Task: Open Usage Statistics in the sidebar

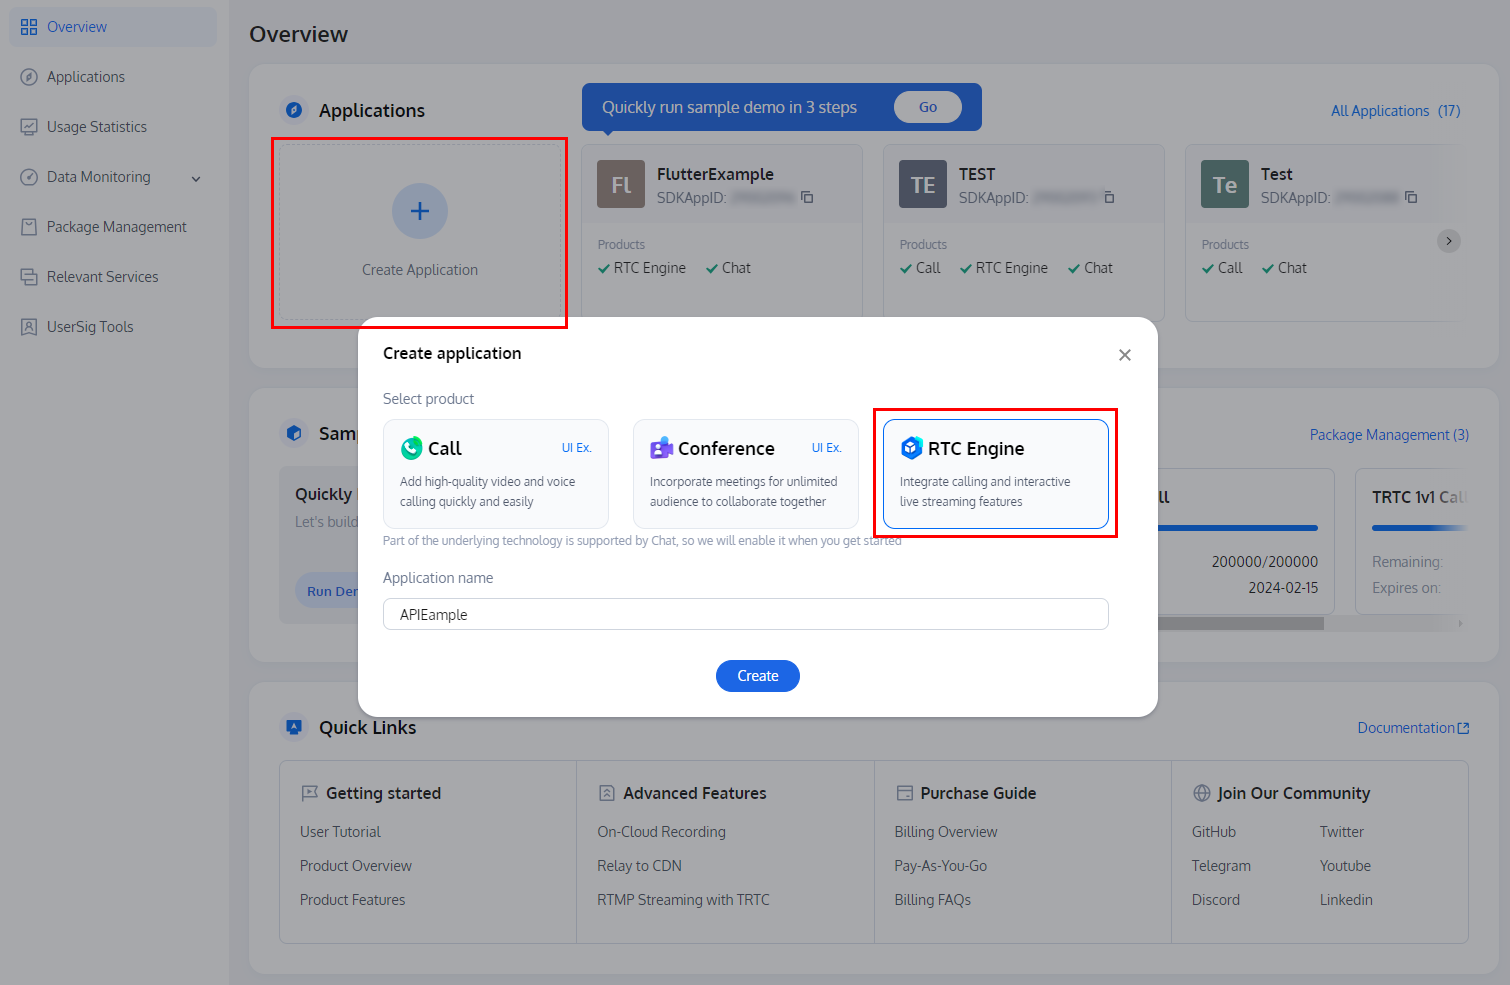Action: (x=96, y=126)
